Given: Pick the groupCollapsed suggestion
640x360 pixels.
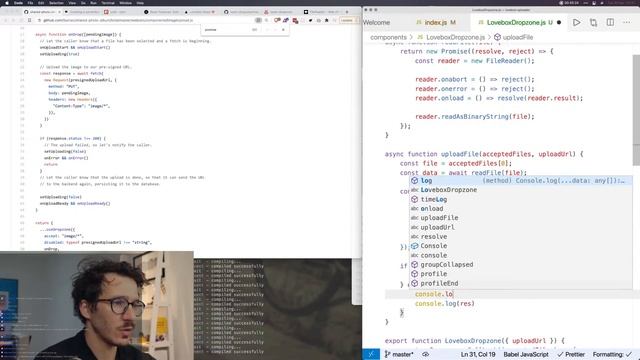Looking at the screenshot, I should click(521, 264).
